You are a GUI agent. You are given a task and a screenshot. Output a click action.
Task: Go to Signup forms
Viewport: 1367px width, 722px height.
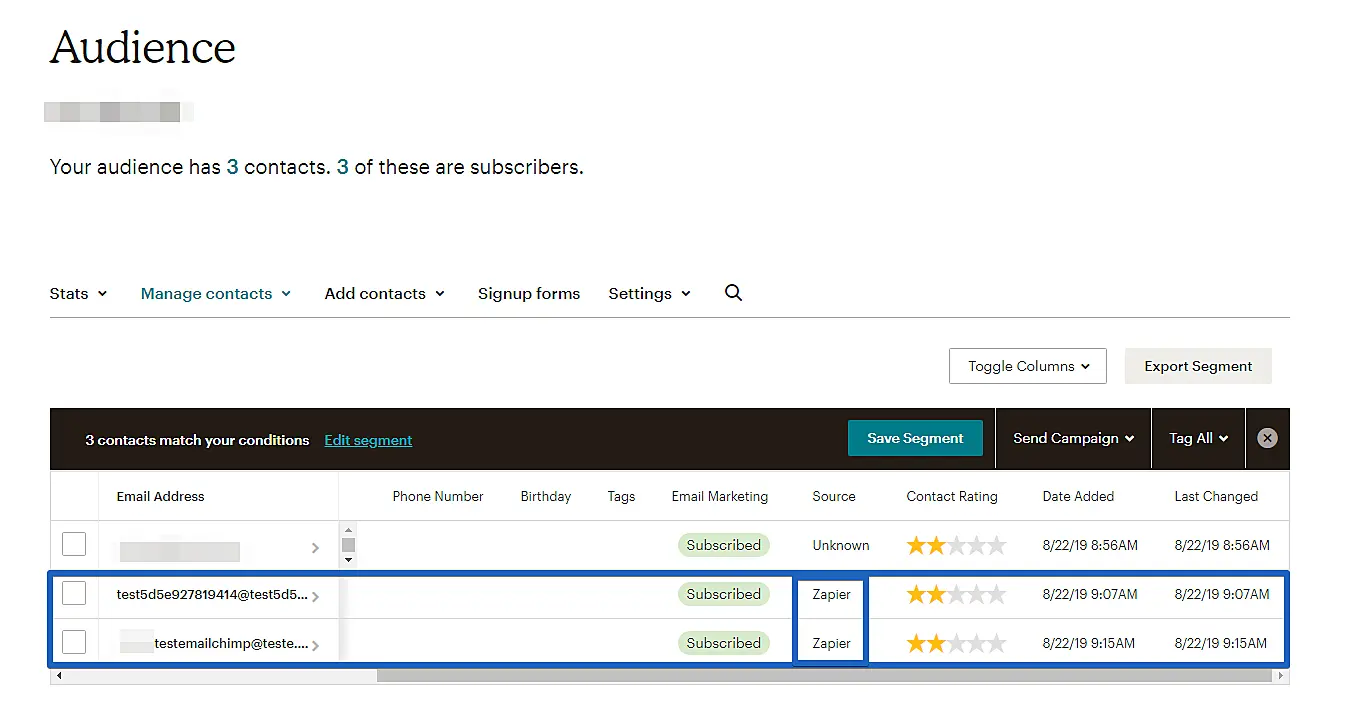point(528,294)
